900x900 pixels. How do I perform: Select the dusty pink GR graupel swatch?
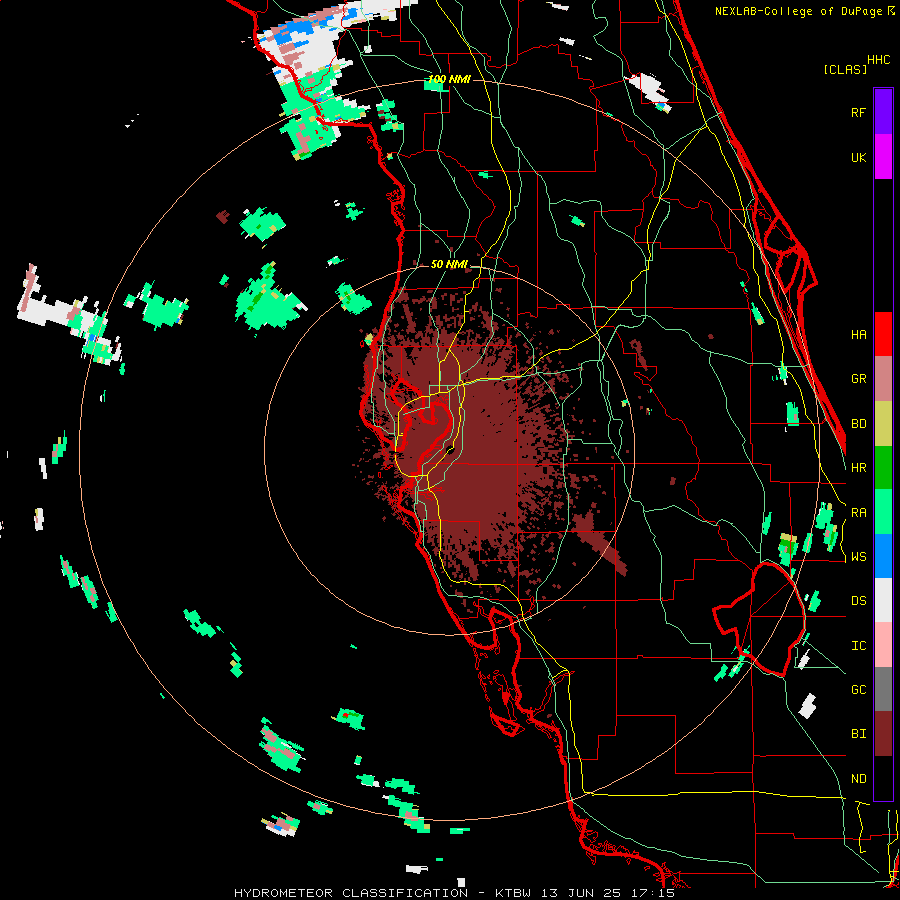[883, 379]
